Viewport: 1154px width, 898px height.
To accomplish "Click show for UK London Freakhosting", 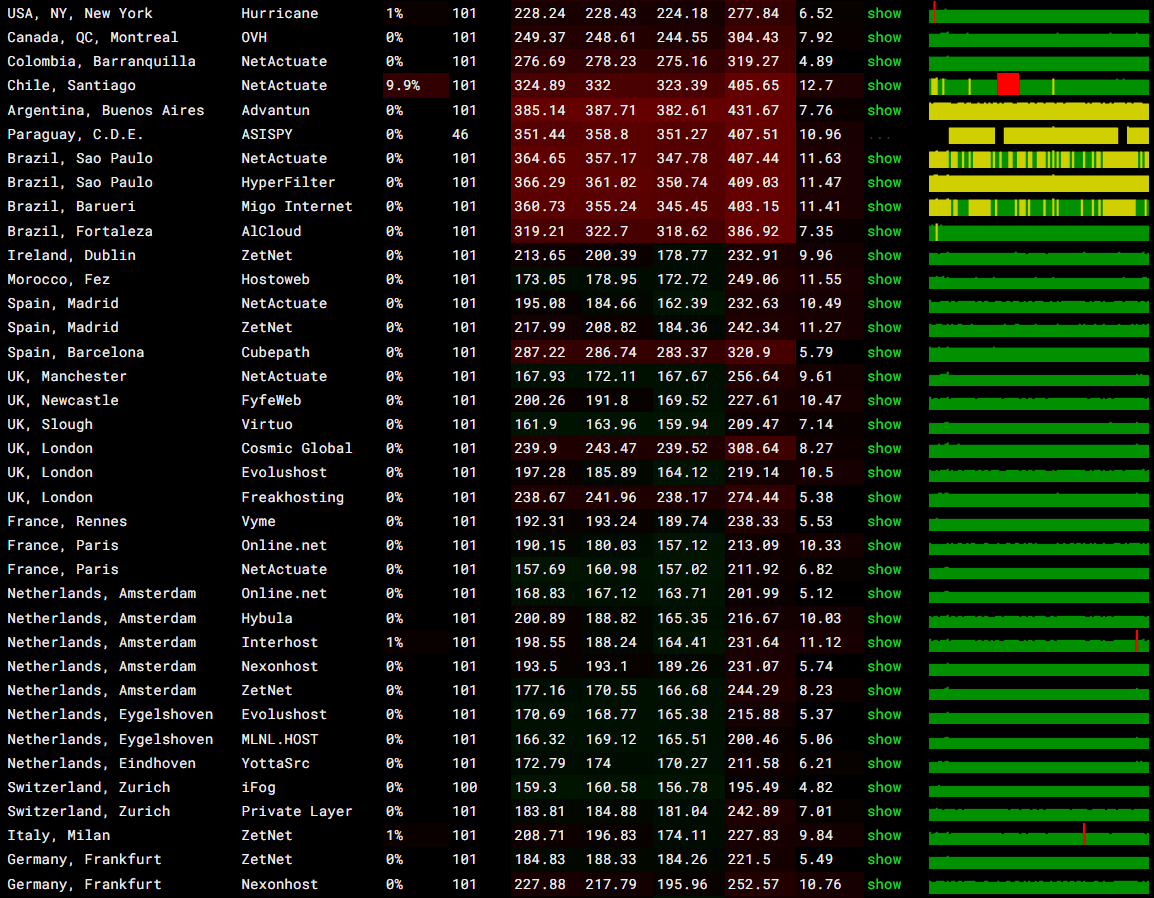I will (x=884, y=498).
